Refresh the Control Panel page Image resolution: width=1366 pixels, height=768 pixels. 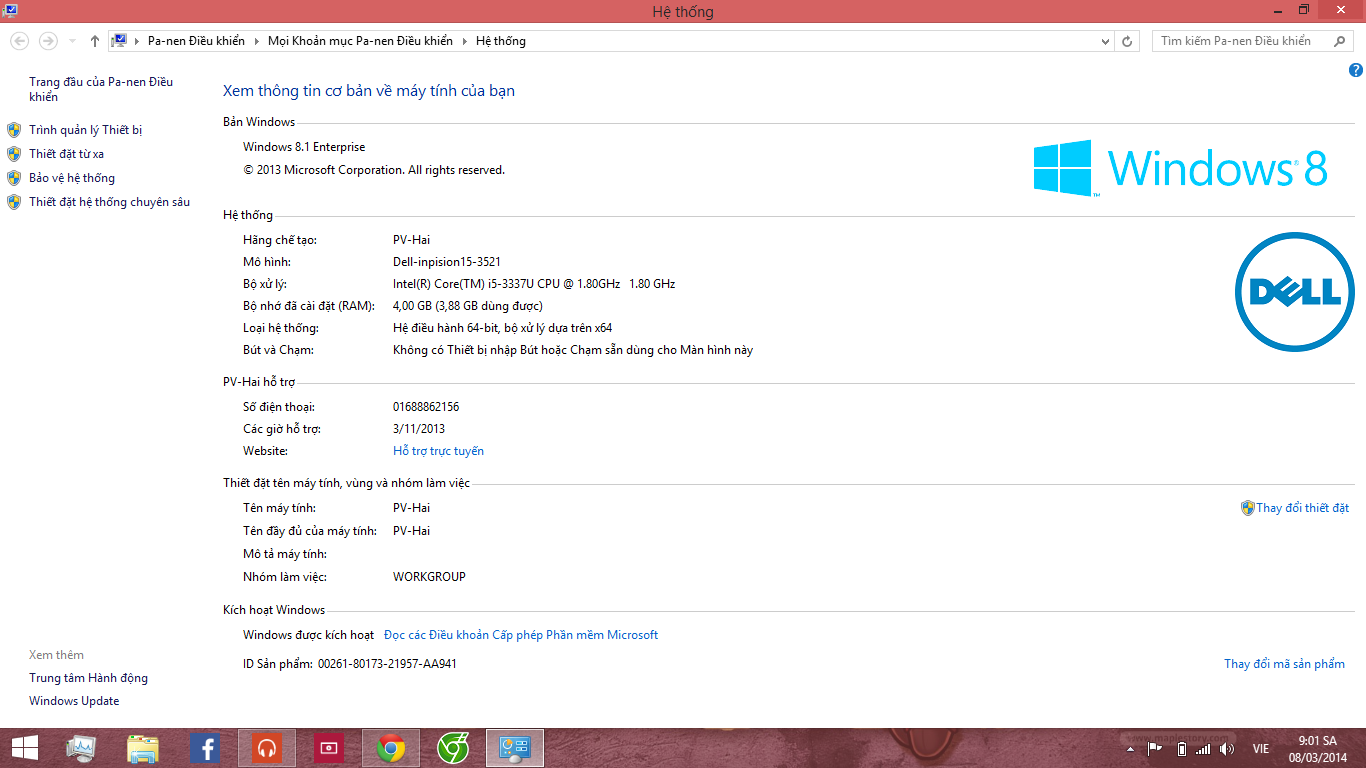1128,41
